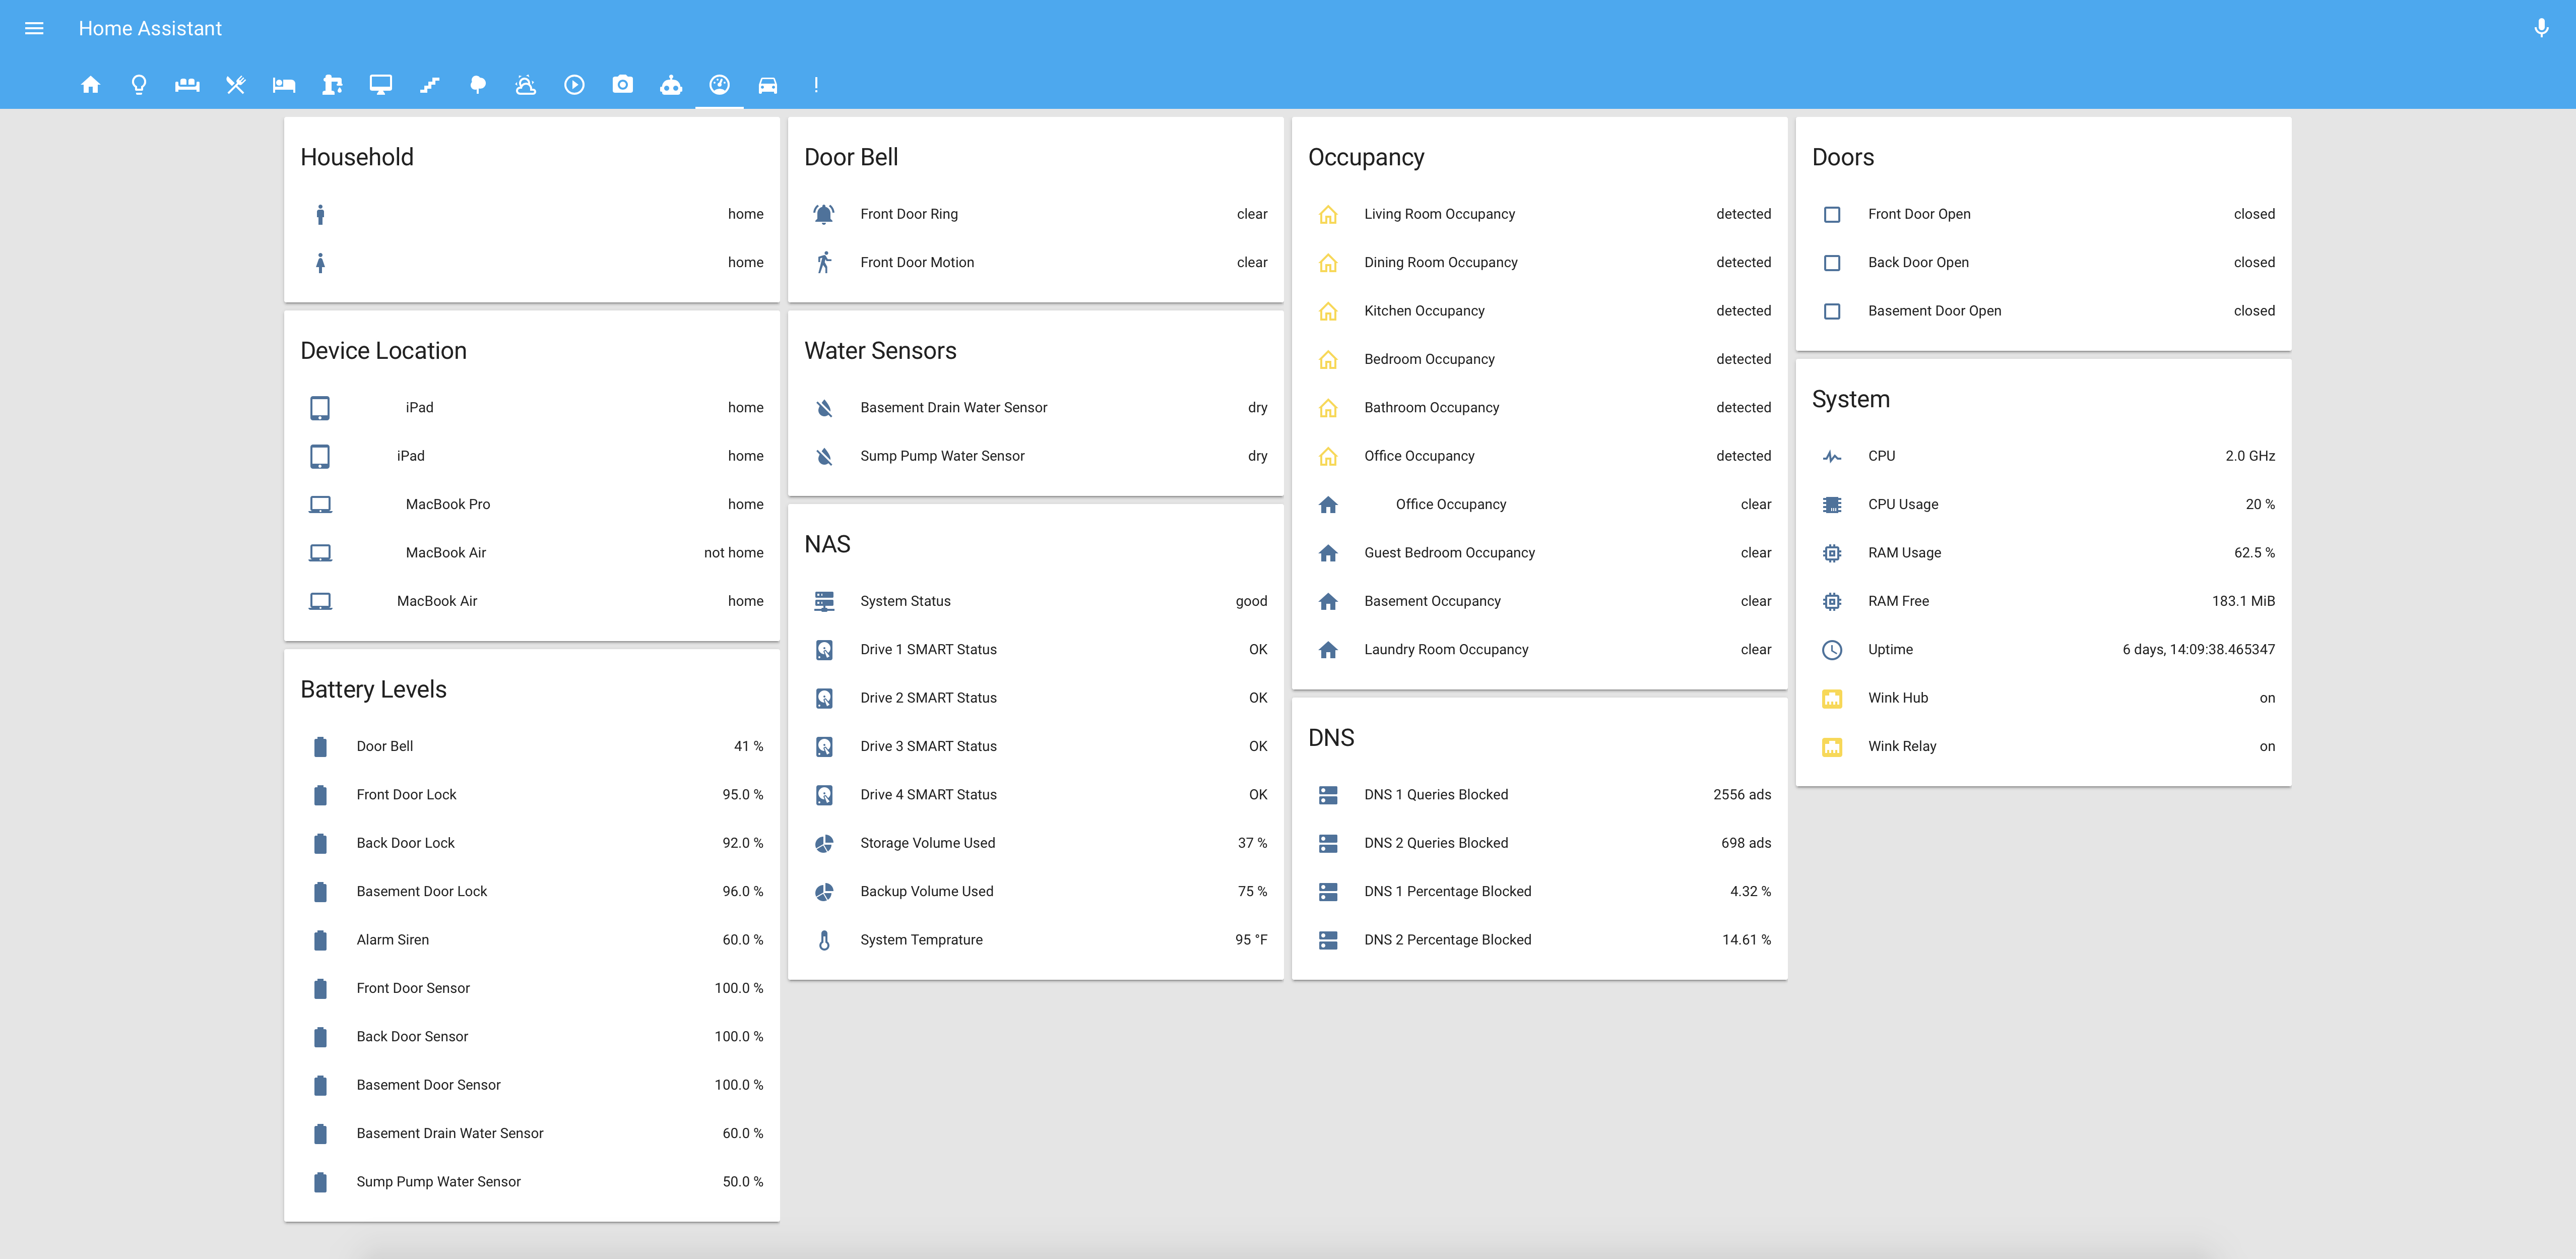Click the stairs tab icon

click(x=429, y=85)
